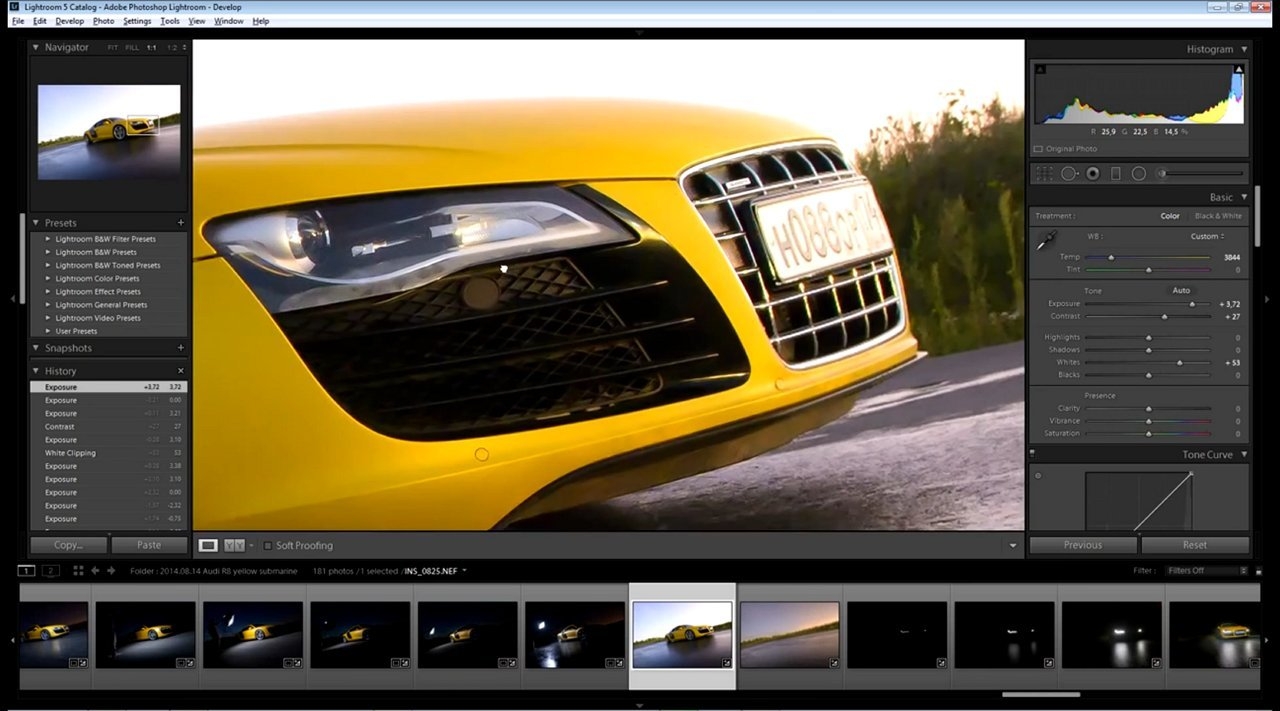Open the Filters Off dropdown
The width and height of the screenshot is (1280, 711).
(1205, 571)
